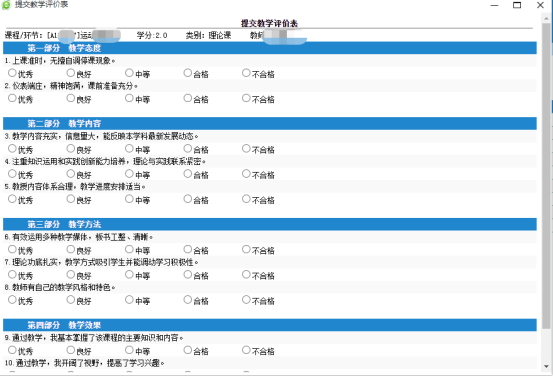Viewport: 553px width, 376px height.
Task: Answer 优秀 for question 9 通过教学掌握知识
Action: click(12, 350)
